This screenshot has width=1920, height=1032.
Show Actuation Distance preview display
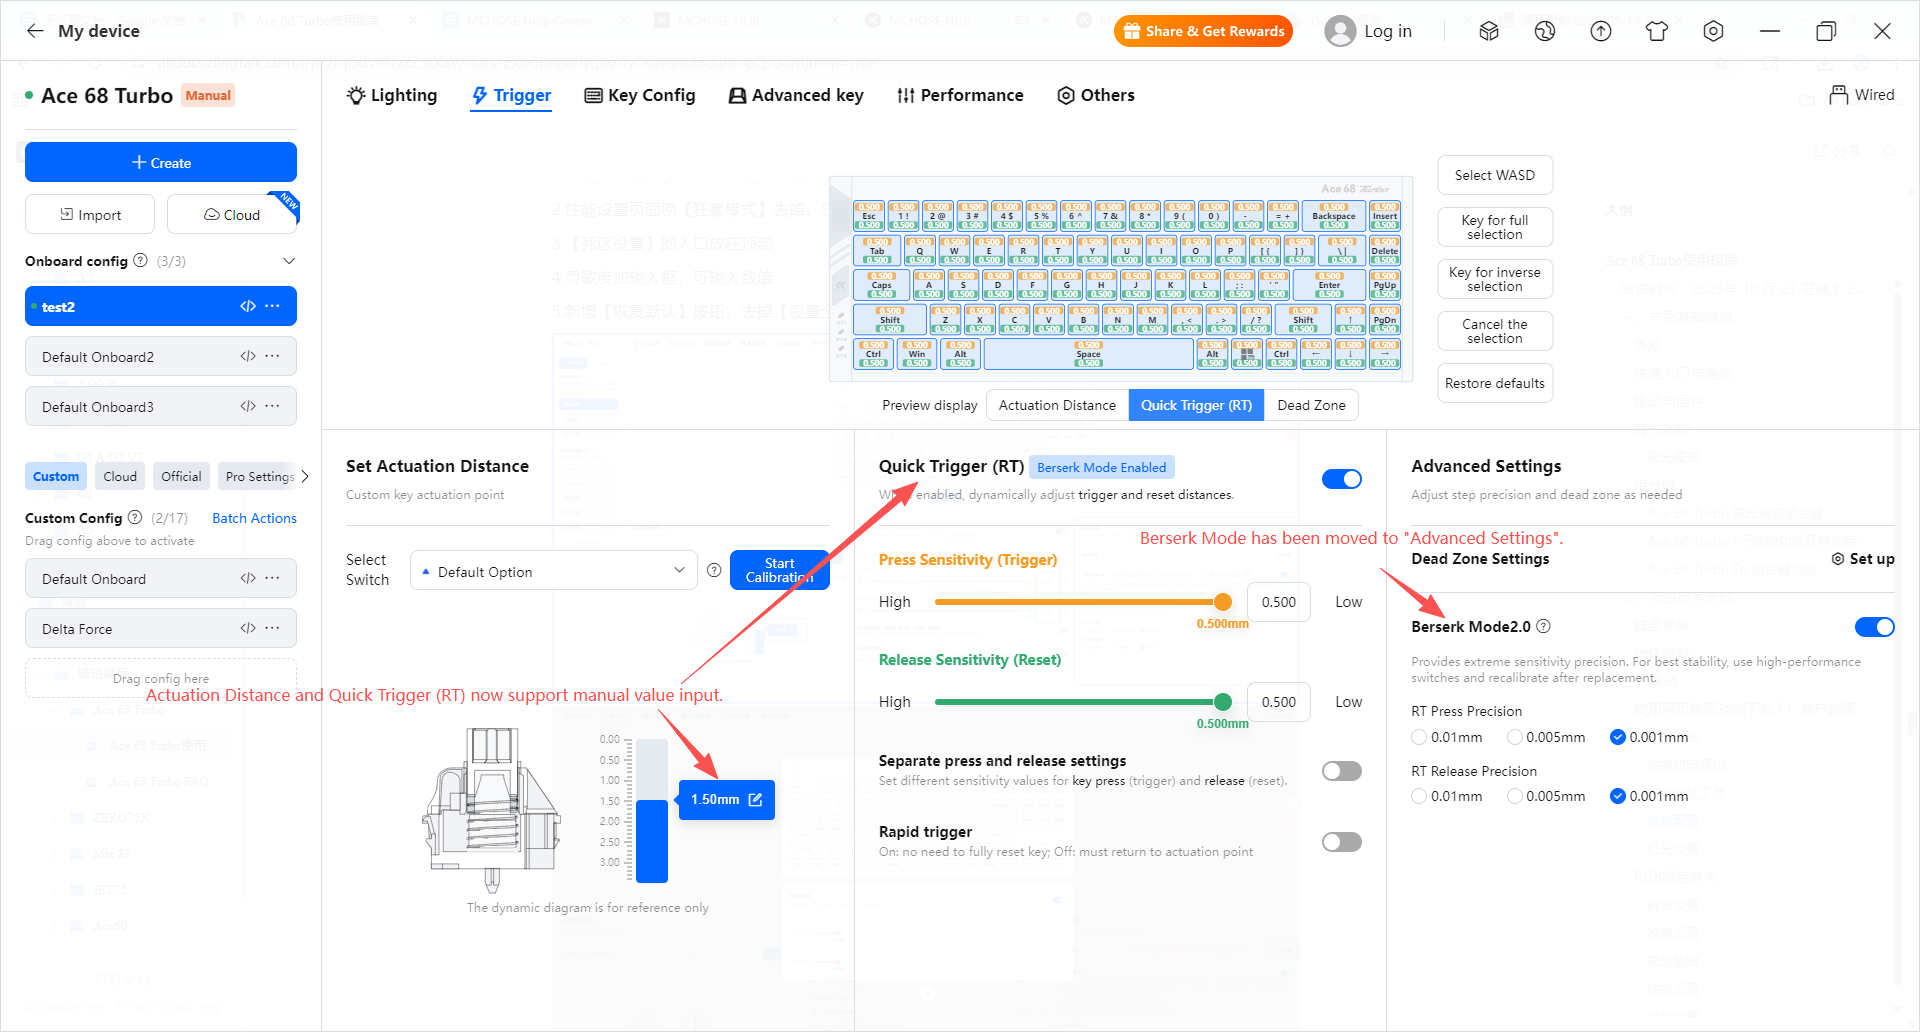pos(1057,405)
